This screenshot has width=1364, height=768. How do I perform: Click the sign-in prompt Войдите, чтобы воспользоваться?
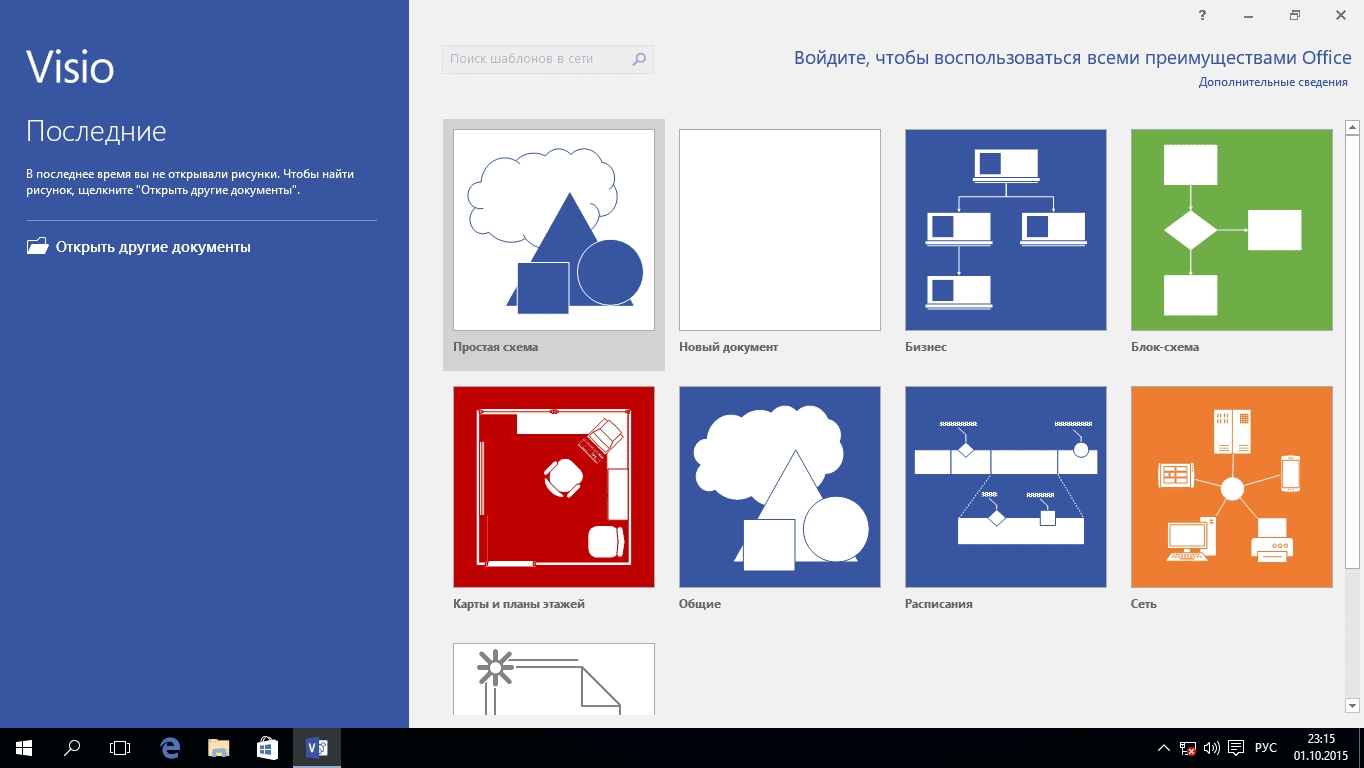(x=1073, y=58)
